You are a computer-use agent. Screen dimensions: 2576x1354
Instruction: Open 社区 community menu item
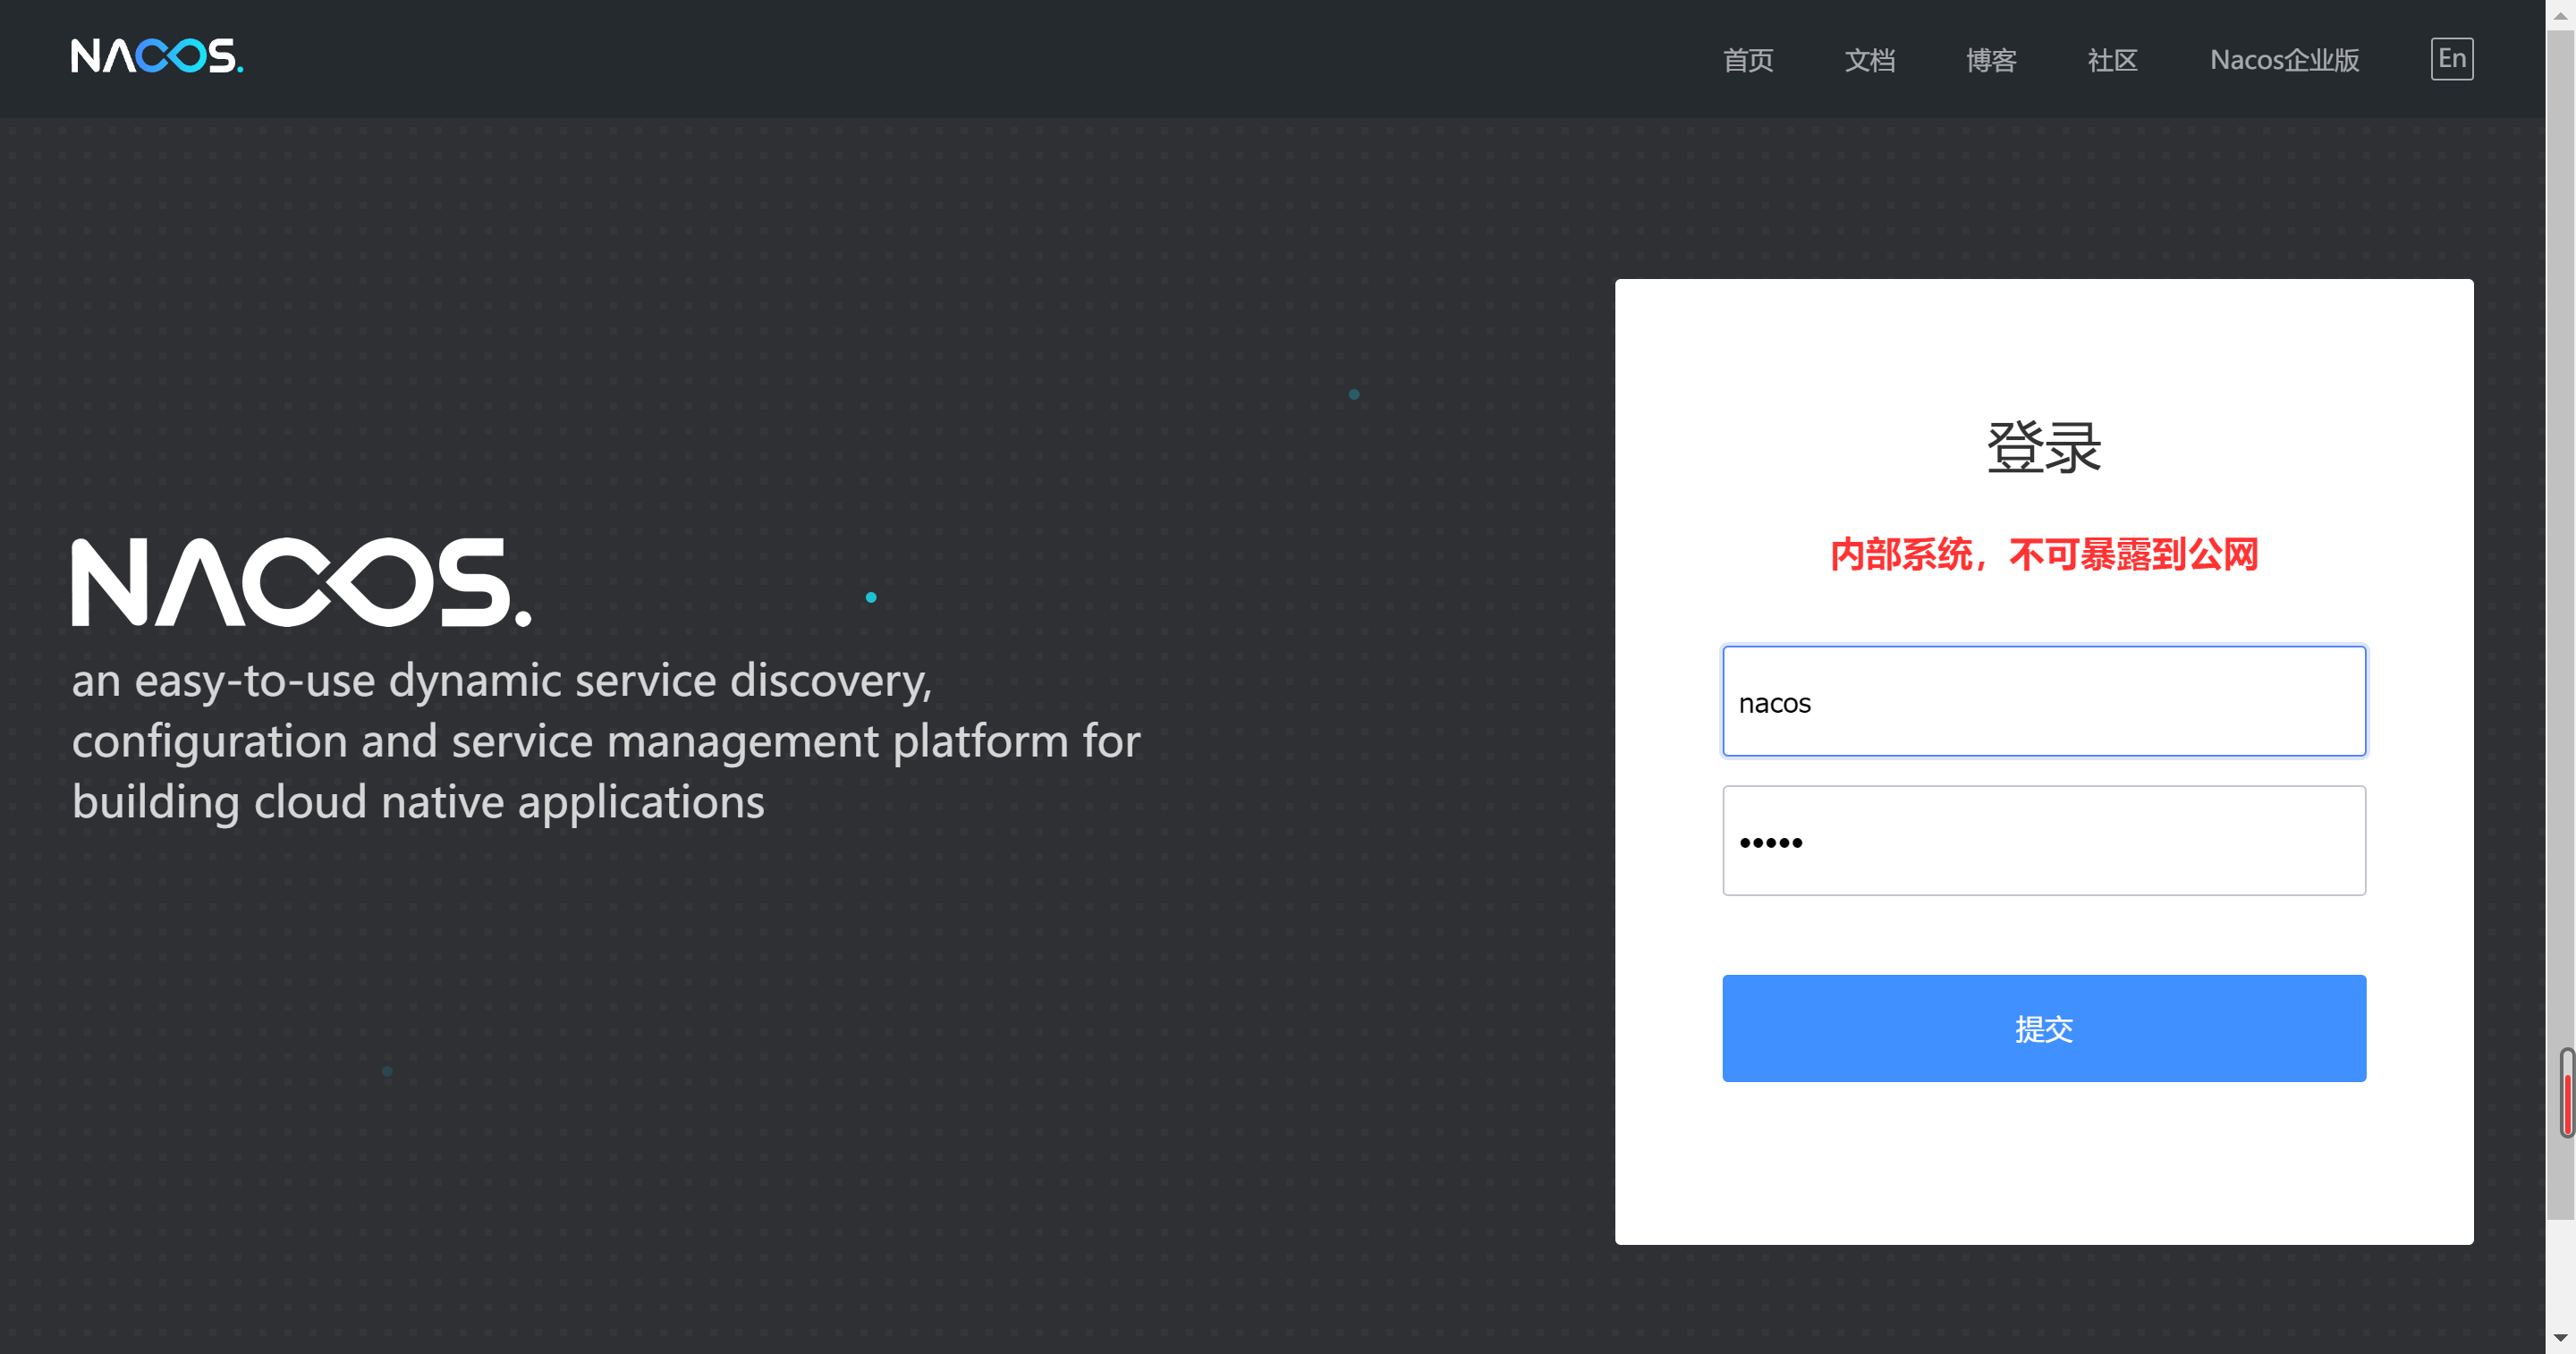pyautogui.click(x=2112, y=60)
